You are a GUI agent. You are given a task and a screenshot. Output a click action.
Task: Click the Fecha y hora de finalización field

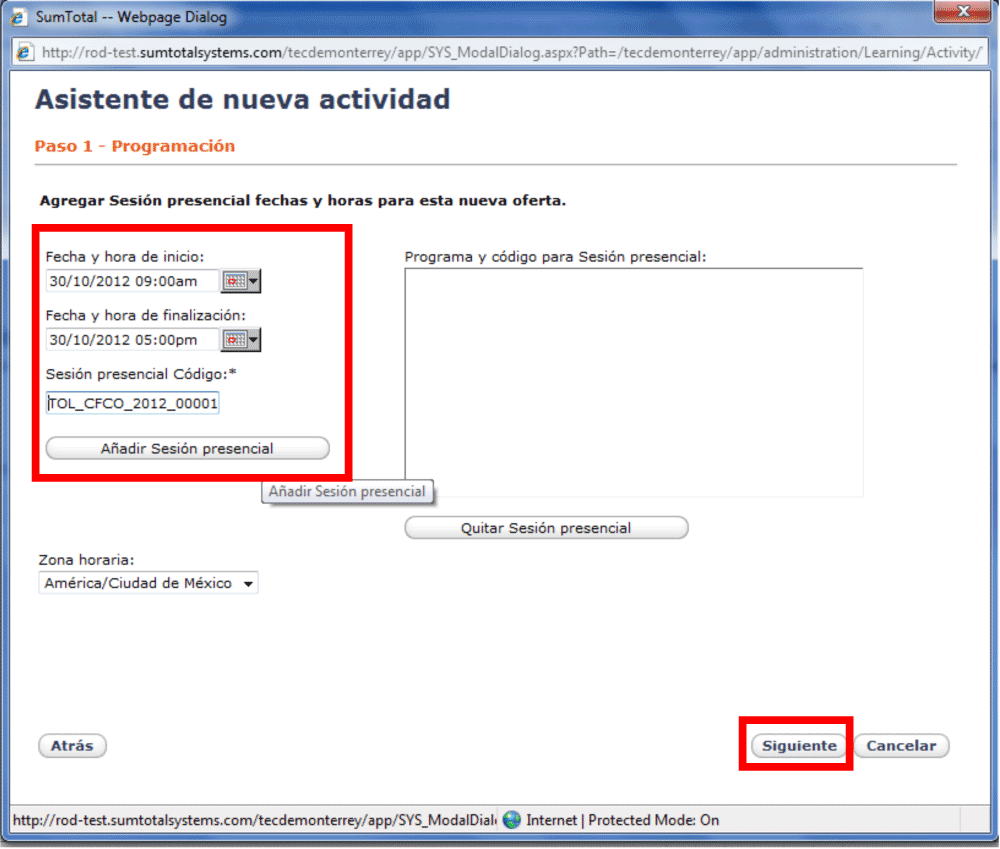tap(132, 340)
